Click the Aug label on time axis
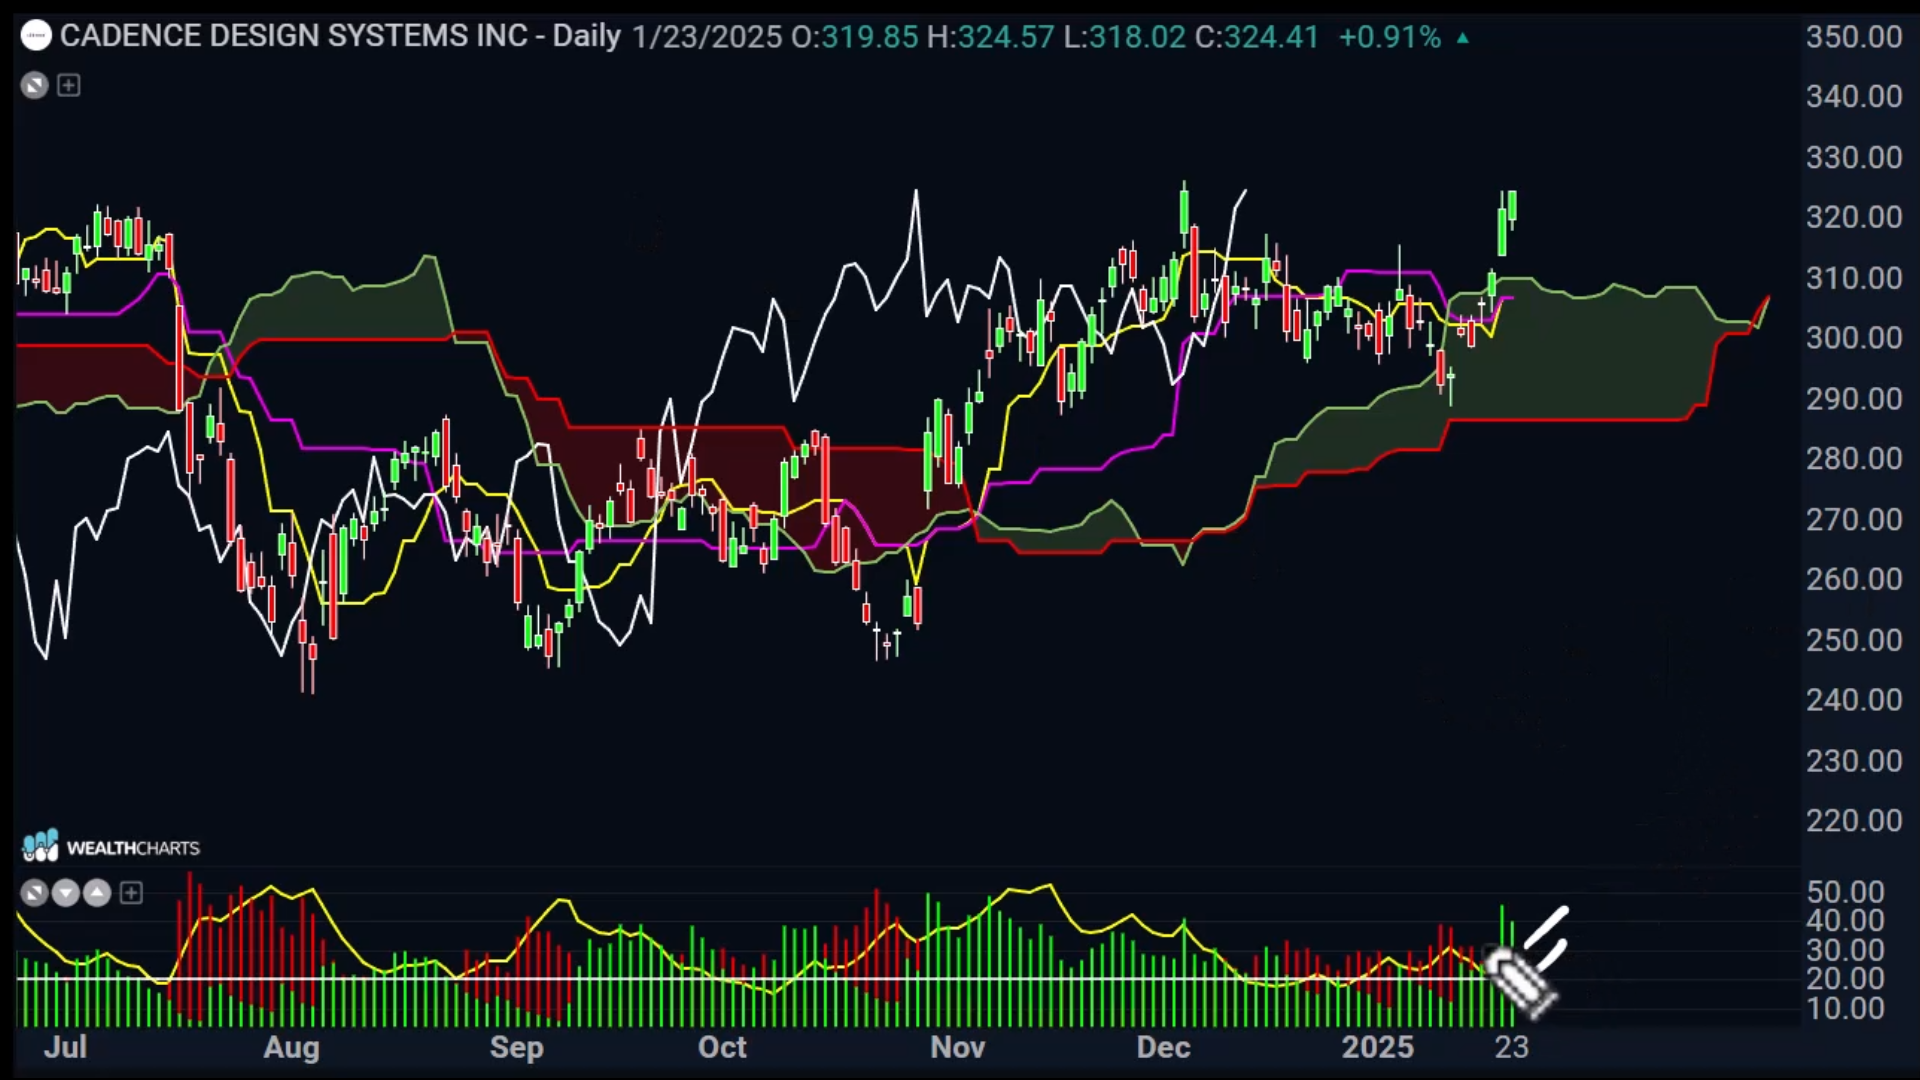The height and width of the screenshot is (1080, 1920). coord(291,1047)
